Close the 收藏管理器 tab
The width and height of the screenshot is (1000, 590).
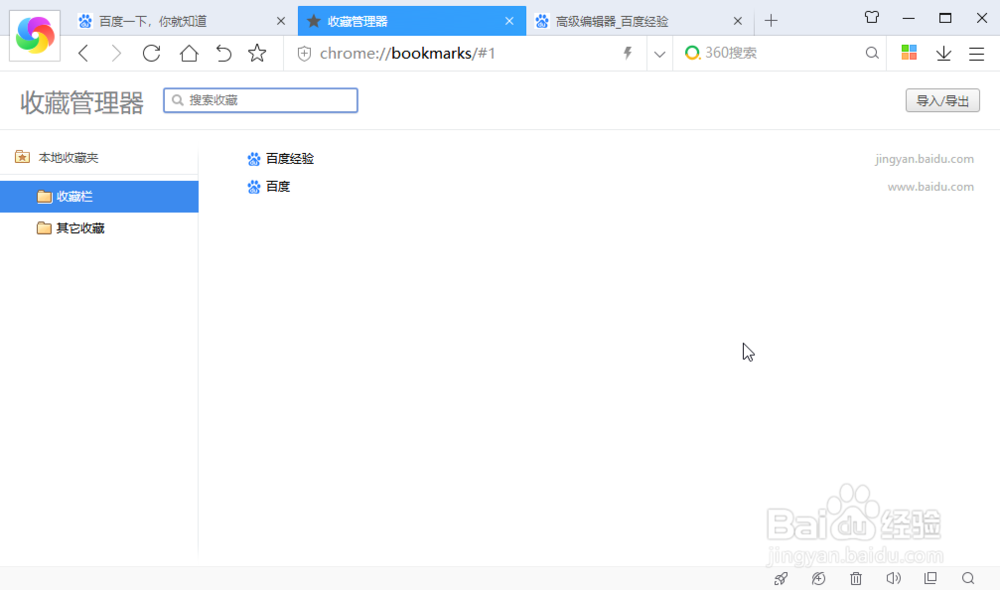tap(509, 21)
